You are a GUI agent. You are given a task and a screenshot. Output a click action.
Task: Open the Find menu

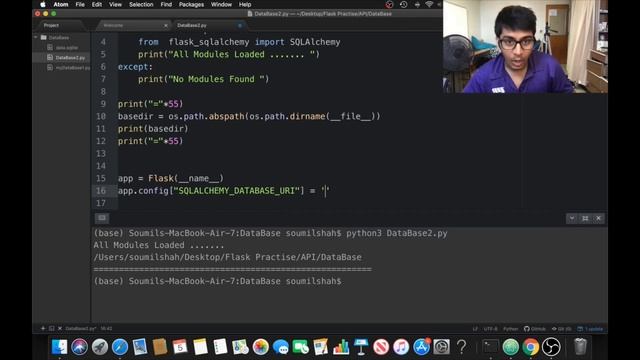[166, 4]
